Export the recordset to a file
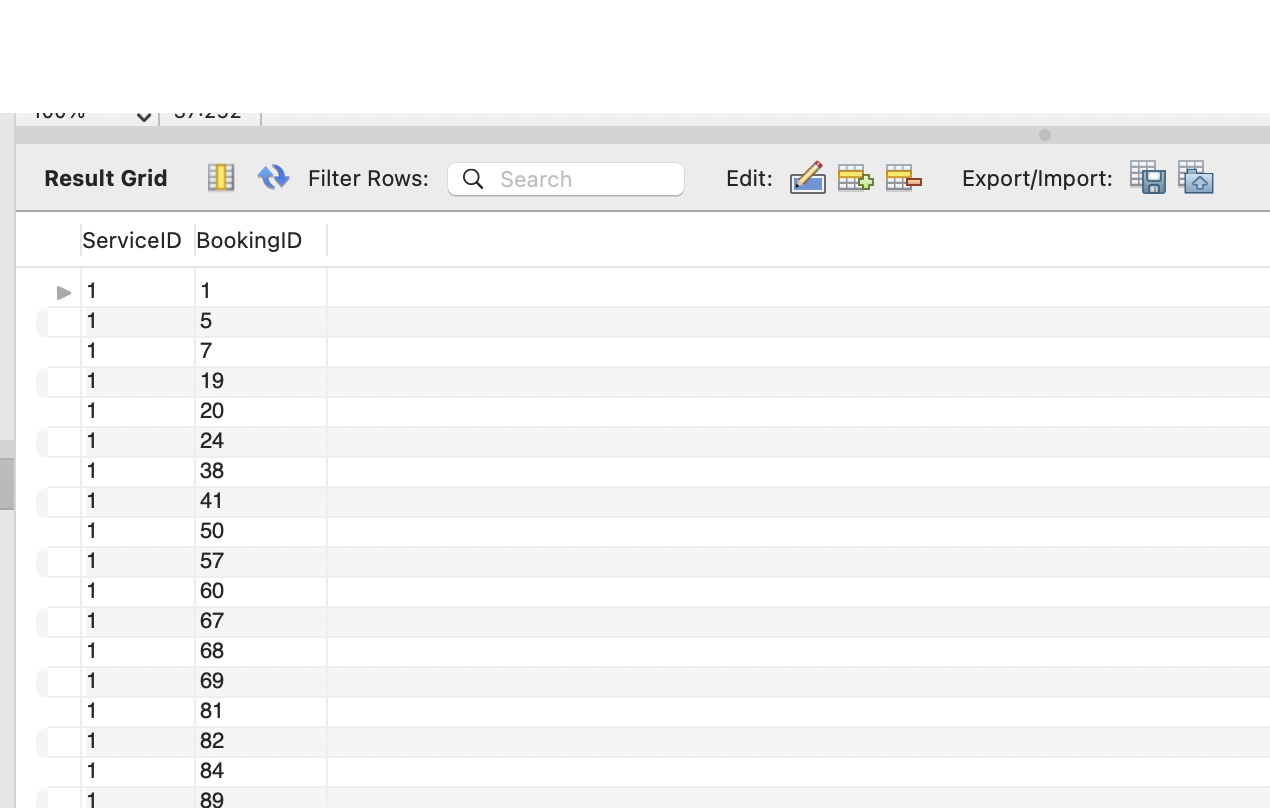The height and width of the screenshot is (808, 1270). (1146, 177)
